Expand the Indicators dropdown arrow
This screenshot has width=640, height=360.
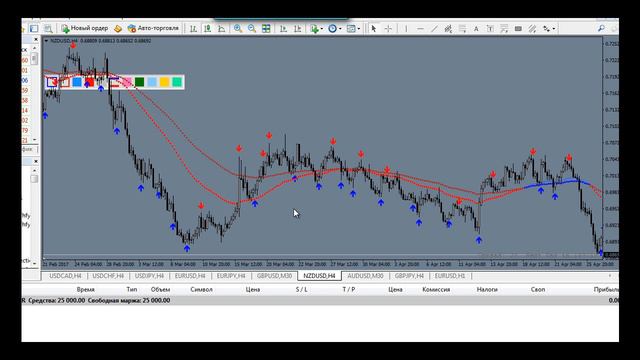(322, 29)
